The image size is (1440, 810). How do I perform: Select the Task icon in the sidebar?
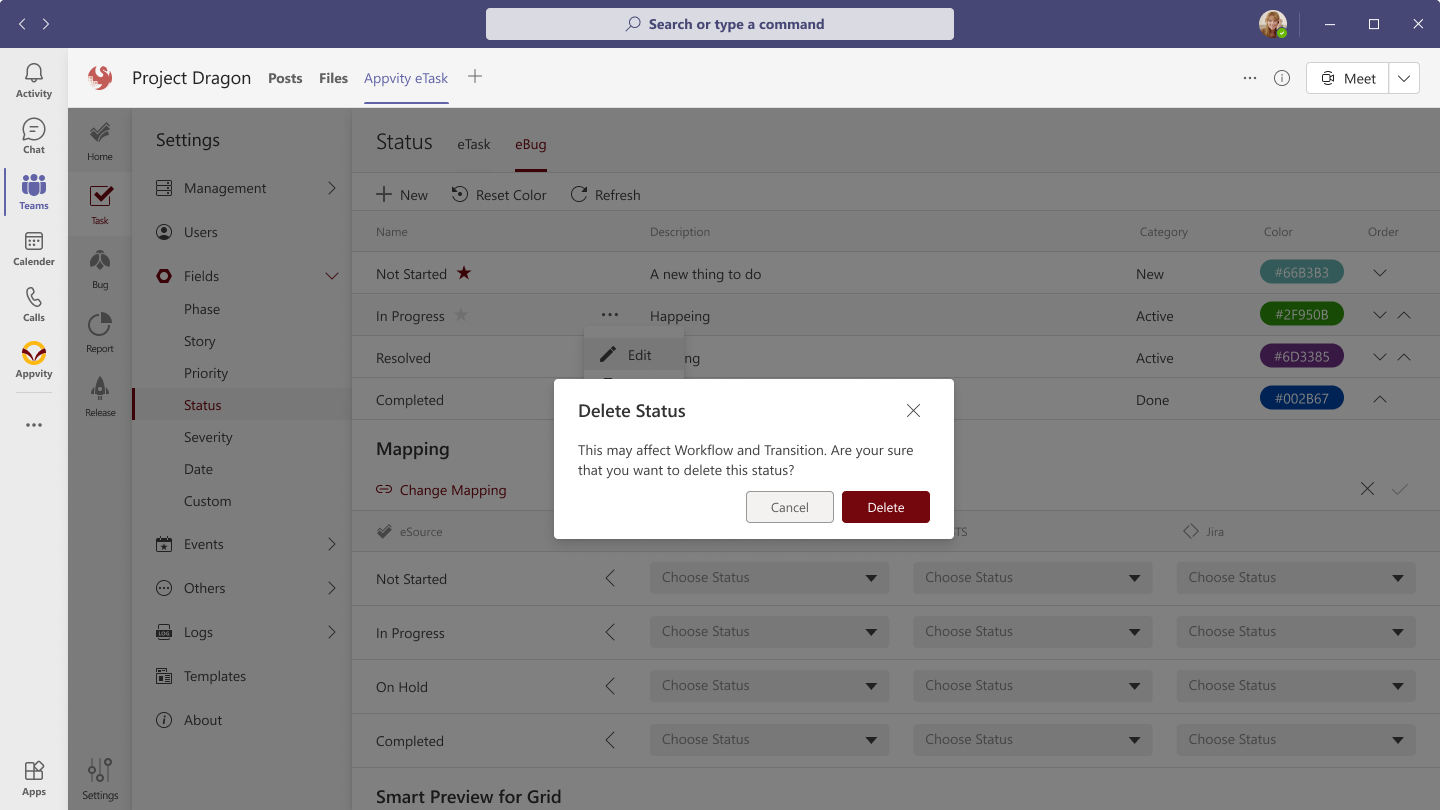pos(99,203)
